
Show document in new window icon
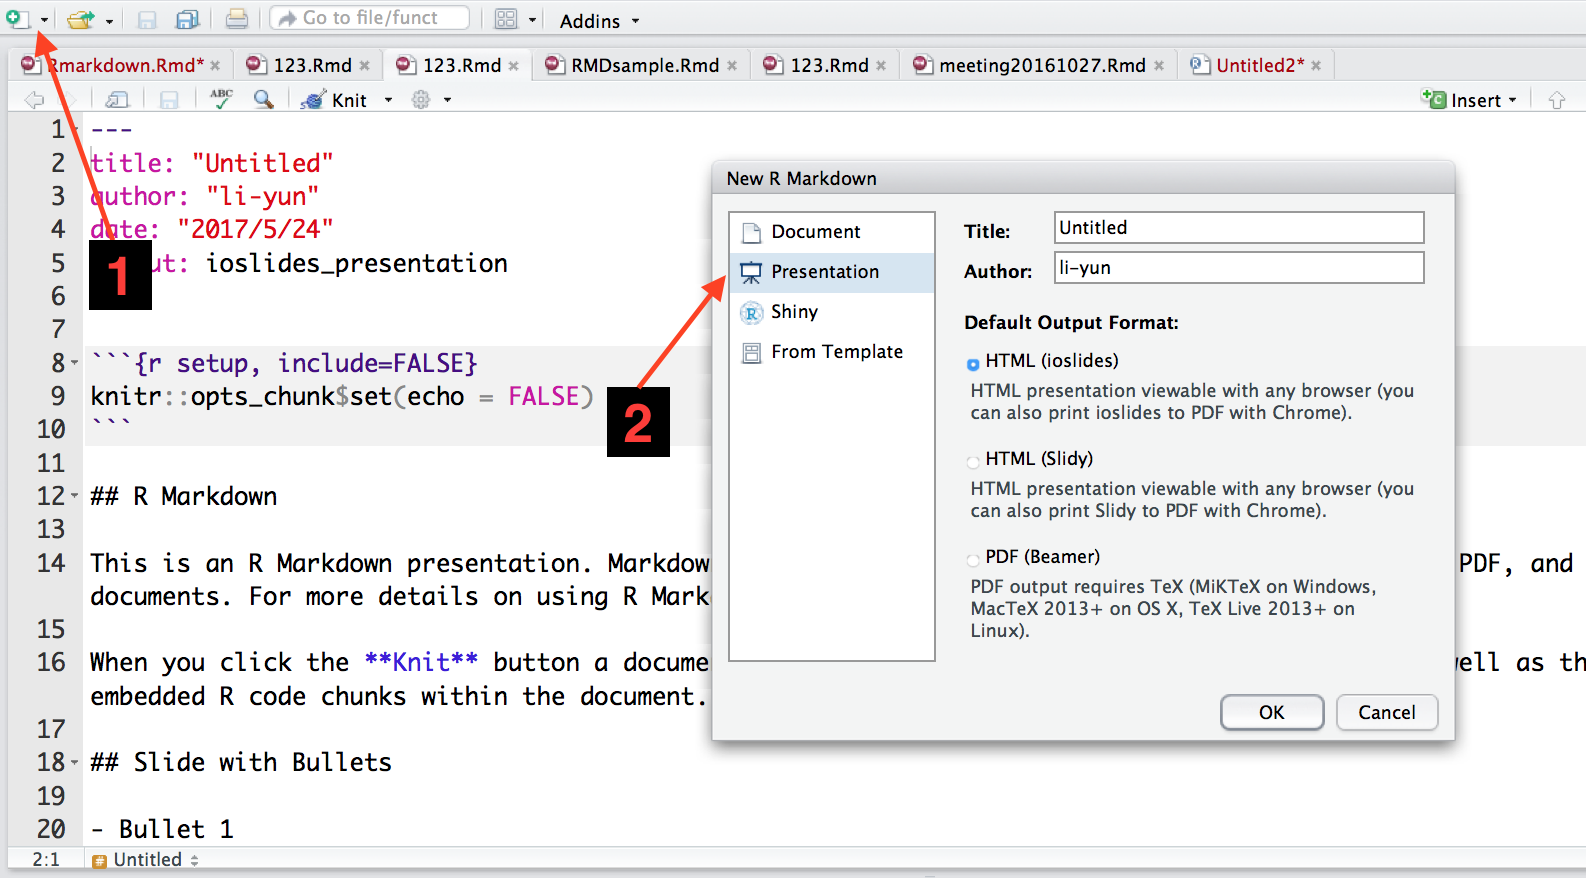point(118,100)
